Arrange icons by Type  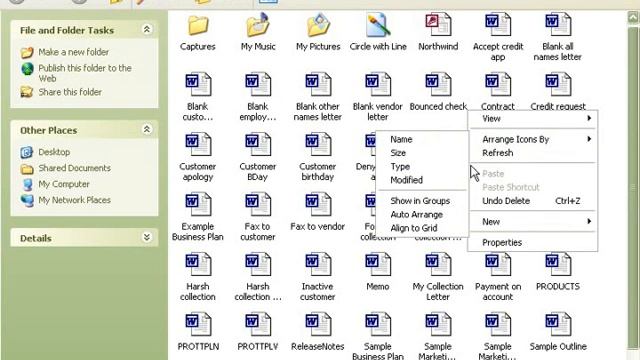(x=422, y=166)
